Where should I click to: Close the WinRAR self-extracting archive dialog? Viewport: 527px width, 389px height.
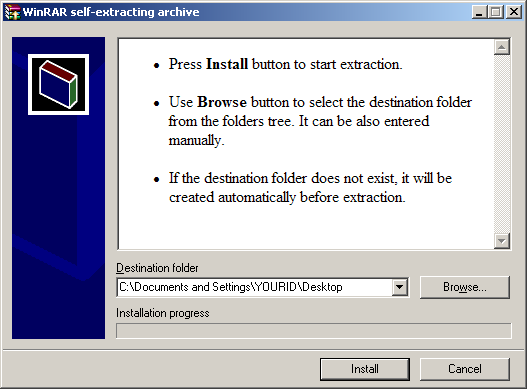click(x=514, y=12)
